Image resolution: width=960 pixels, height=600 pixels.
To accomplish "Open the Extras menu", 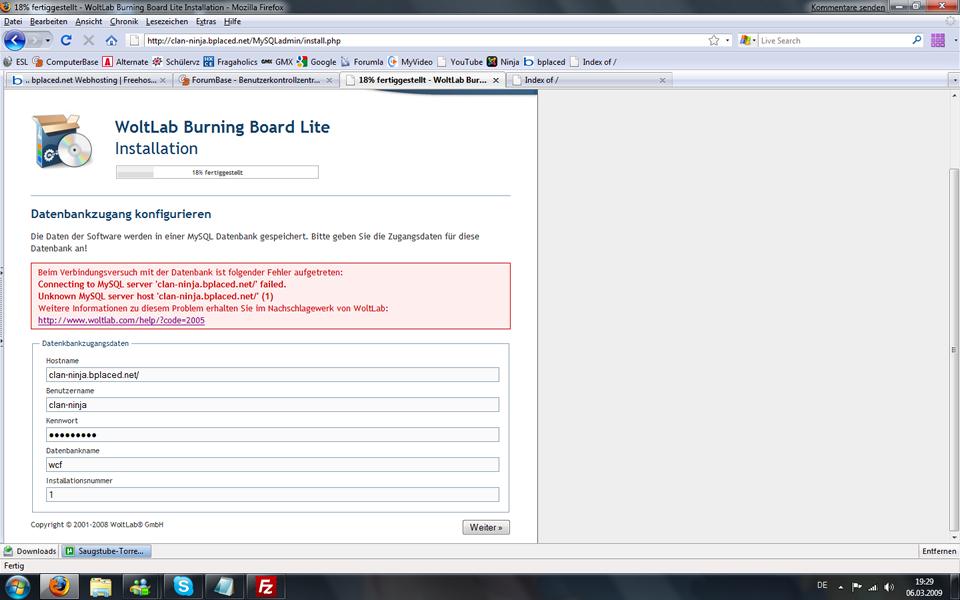I will click(206, 21).
